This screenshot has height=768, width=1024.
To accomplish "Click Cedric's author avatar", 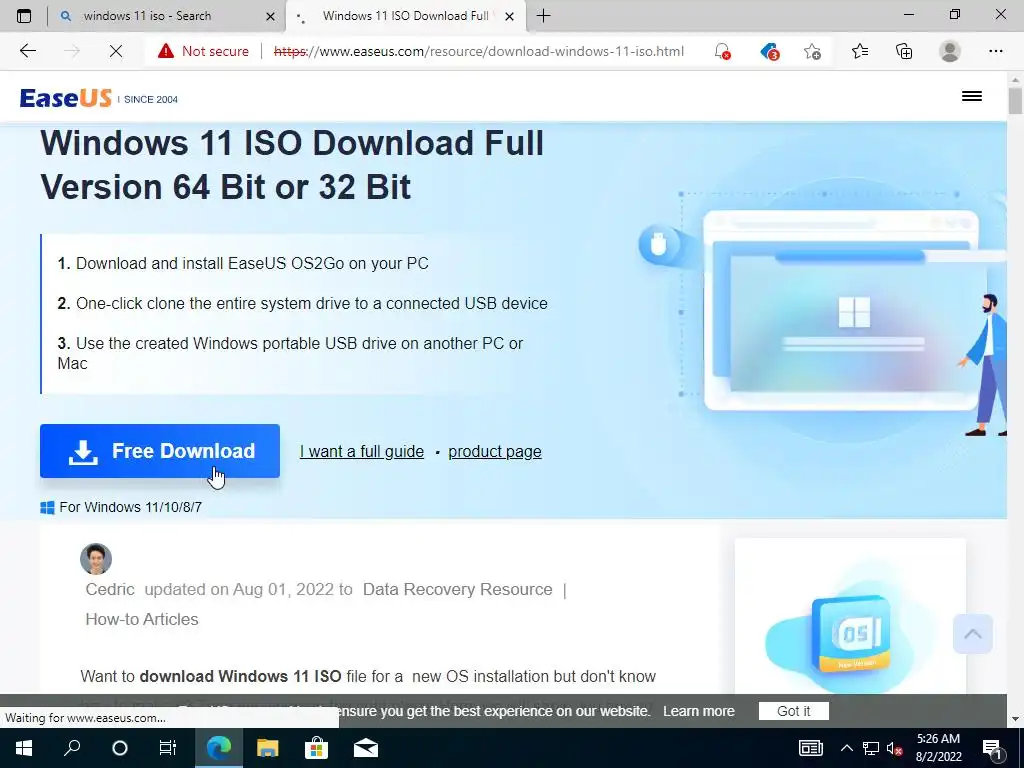I will (x=96, y=559).
